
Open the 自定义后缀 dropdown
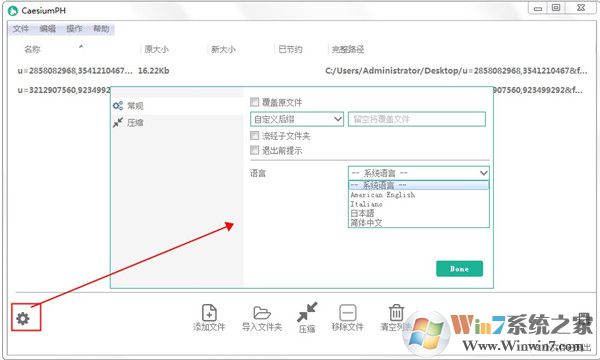(297, 119)
